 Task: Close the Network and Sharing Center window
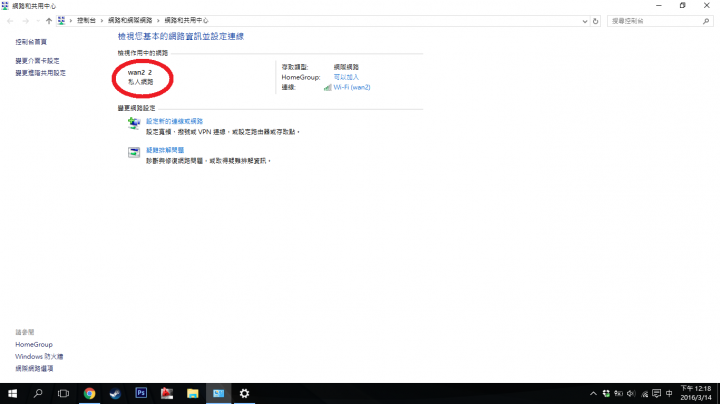707,6
